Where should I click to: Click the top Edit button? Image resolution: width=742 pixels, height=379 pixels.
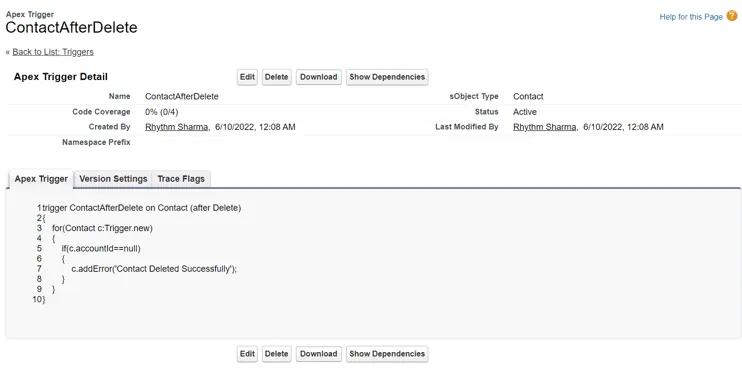247,77
